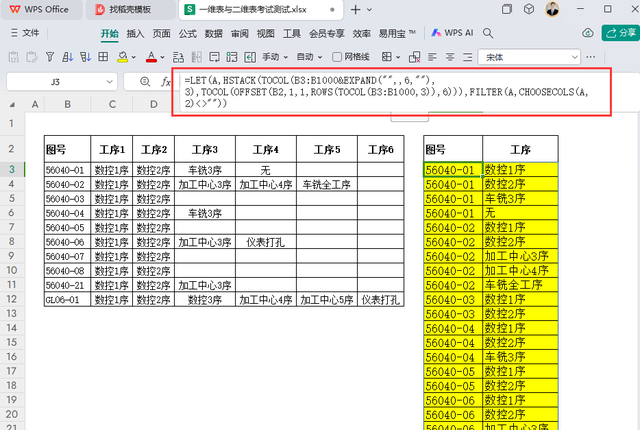Center align text
640x430 pixels.
pyautogui.click(x=450, y=57)
